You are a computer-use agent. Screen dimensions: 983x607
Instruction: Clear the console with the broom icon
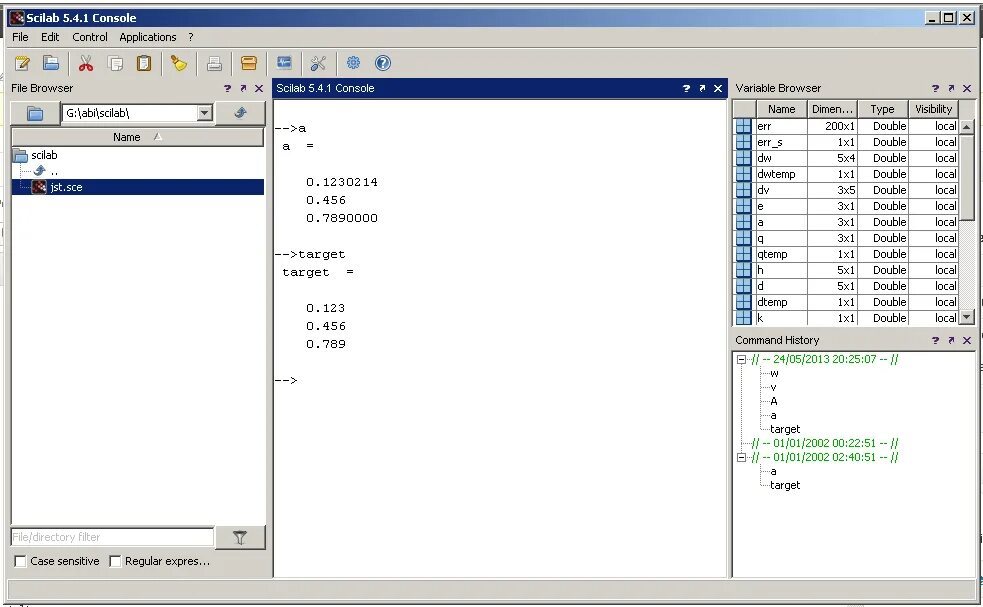179,63
